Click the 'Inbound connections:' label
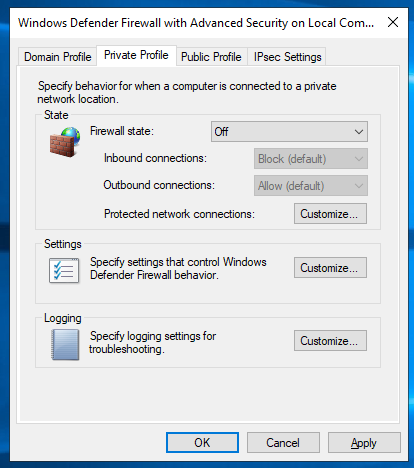The height and width of the screenshot is (468, 414). [x=155, y=158]
